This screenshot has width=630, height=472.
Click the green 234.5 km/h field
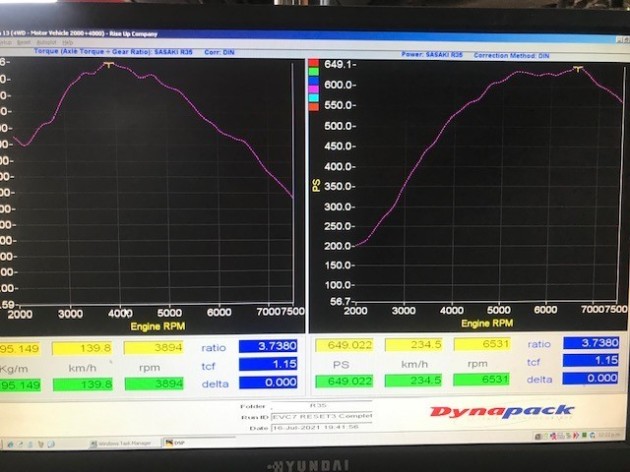click(413, 380)
